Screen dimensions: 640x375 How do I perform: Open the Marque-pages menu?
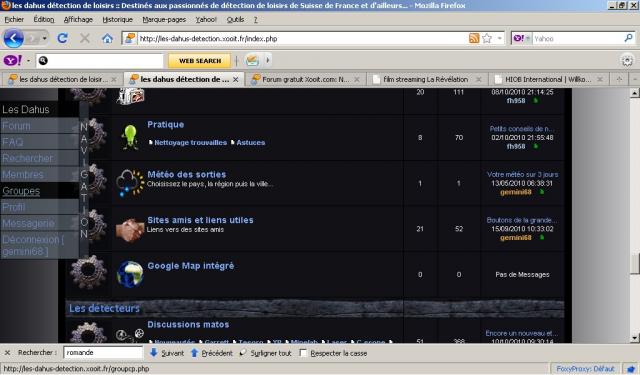(x=164, y=19)
